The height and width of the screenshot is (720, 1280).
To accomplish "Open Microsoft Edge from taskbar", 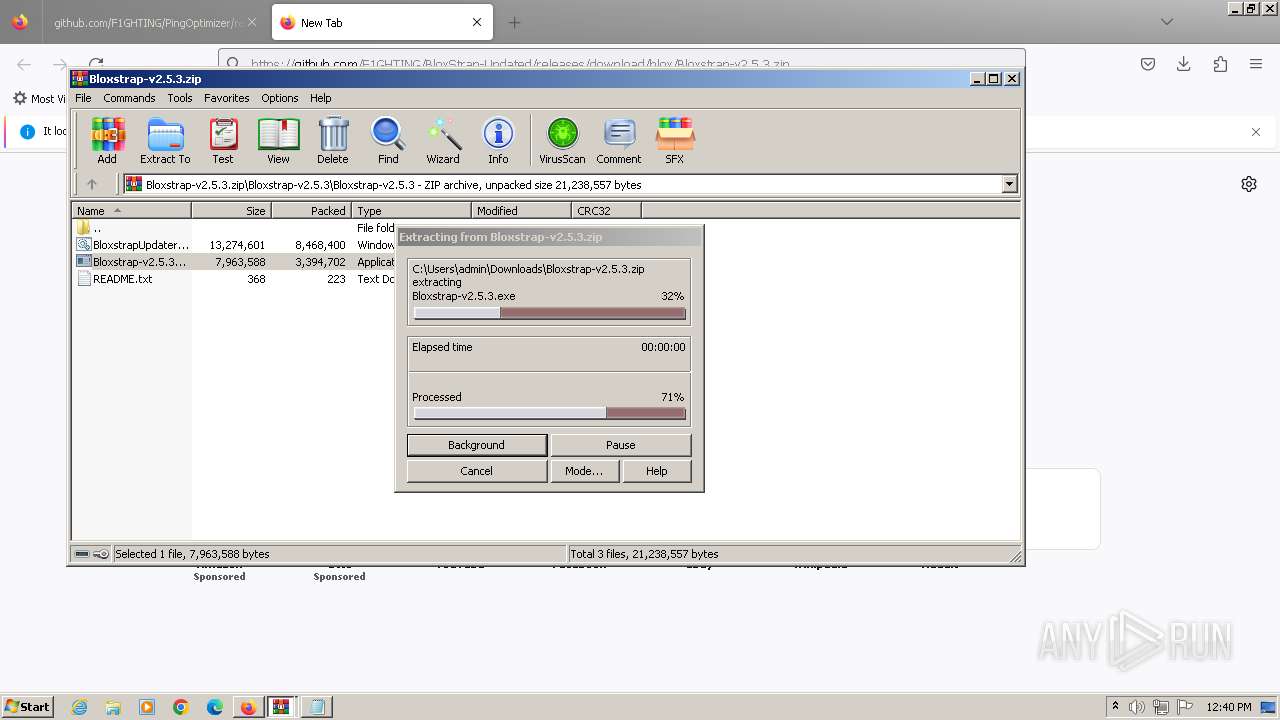I will pyautogui.click(x=215, y=707).
